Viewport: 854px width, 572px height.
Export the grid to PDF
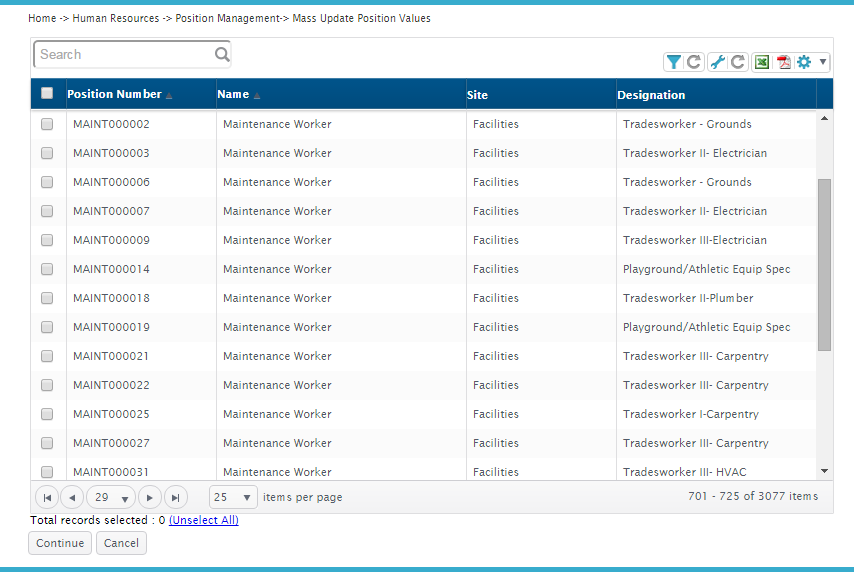point(784,62)
